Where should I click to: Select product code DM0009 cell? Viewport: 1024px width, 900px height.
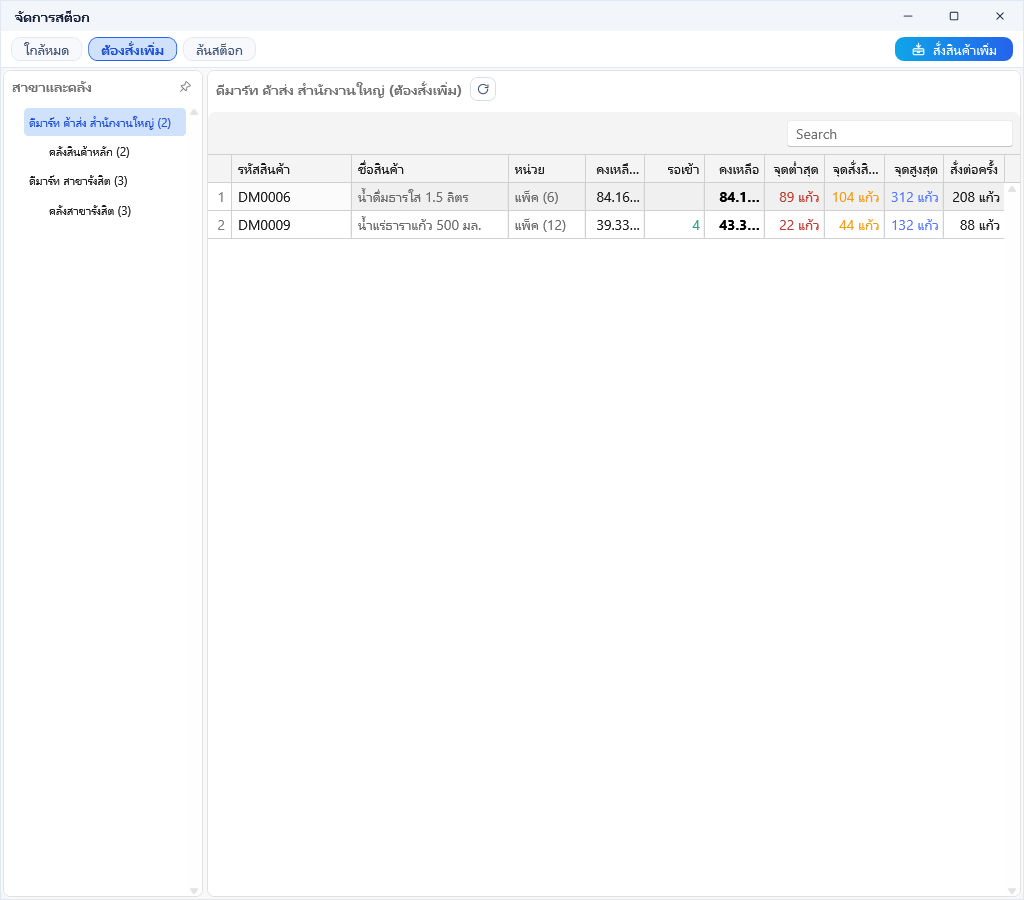click(291, 225)
